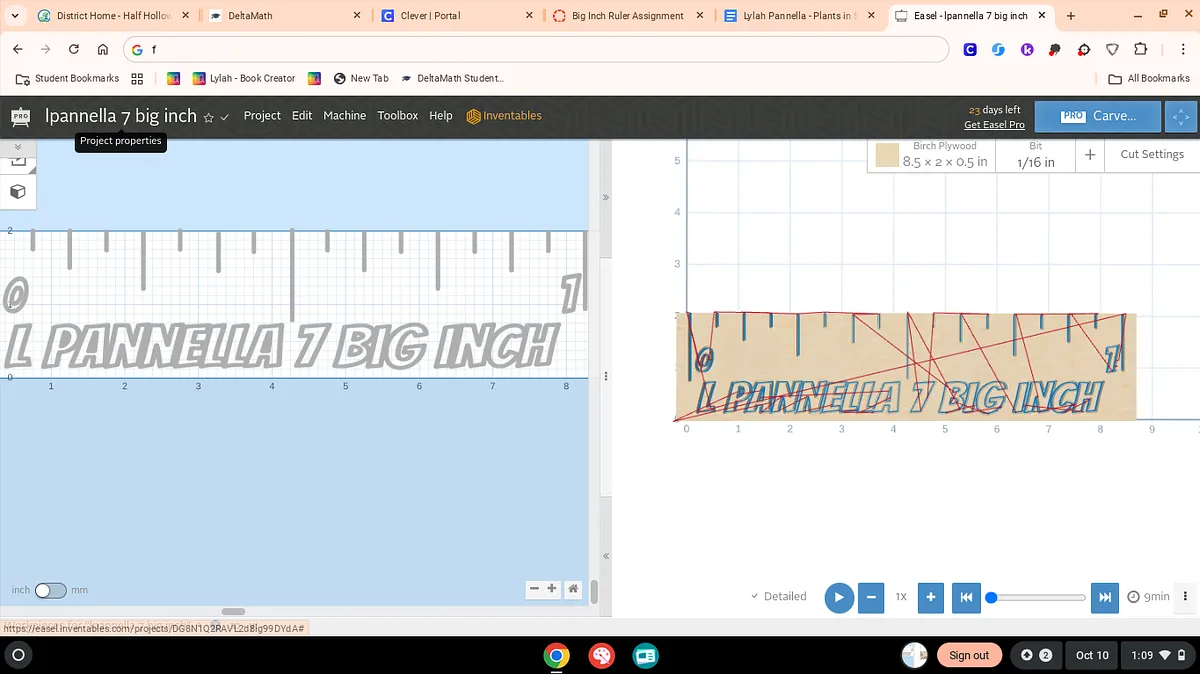This screenshot has width=1200, height=674.
Task: Collapse the preview pane with left chevrons
Action: [x=605, y=556]
